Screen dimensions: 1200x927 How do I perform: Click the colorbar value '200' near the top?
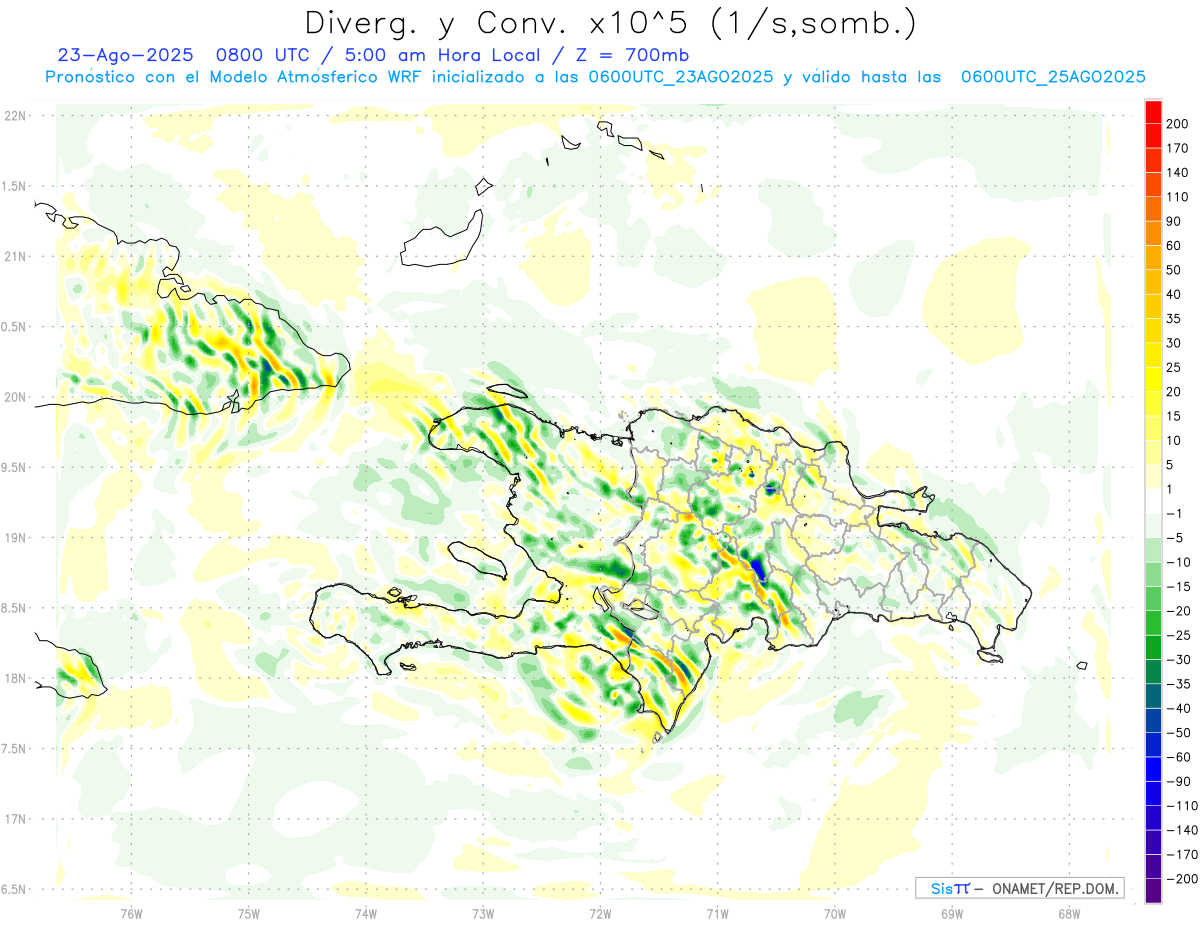pos(1177,125)
